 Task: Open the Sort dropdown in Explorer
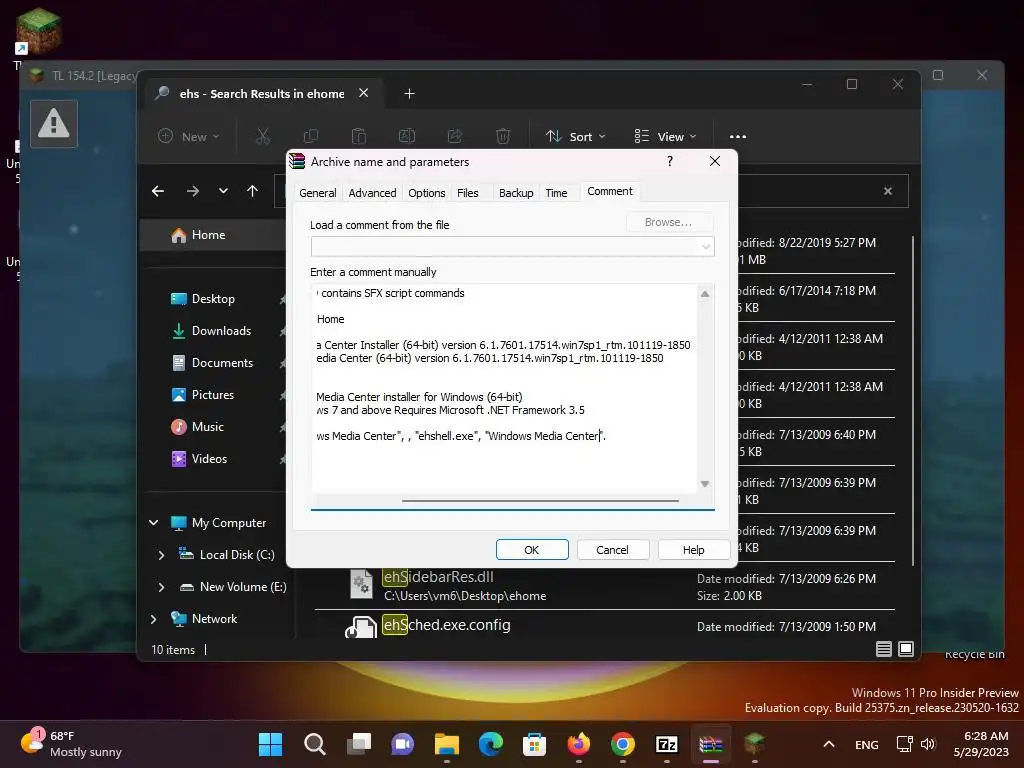(575, 136)
